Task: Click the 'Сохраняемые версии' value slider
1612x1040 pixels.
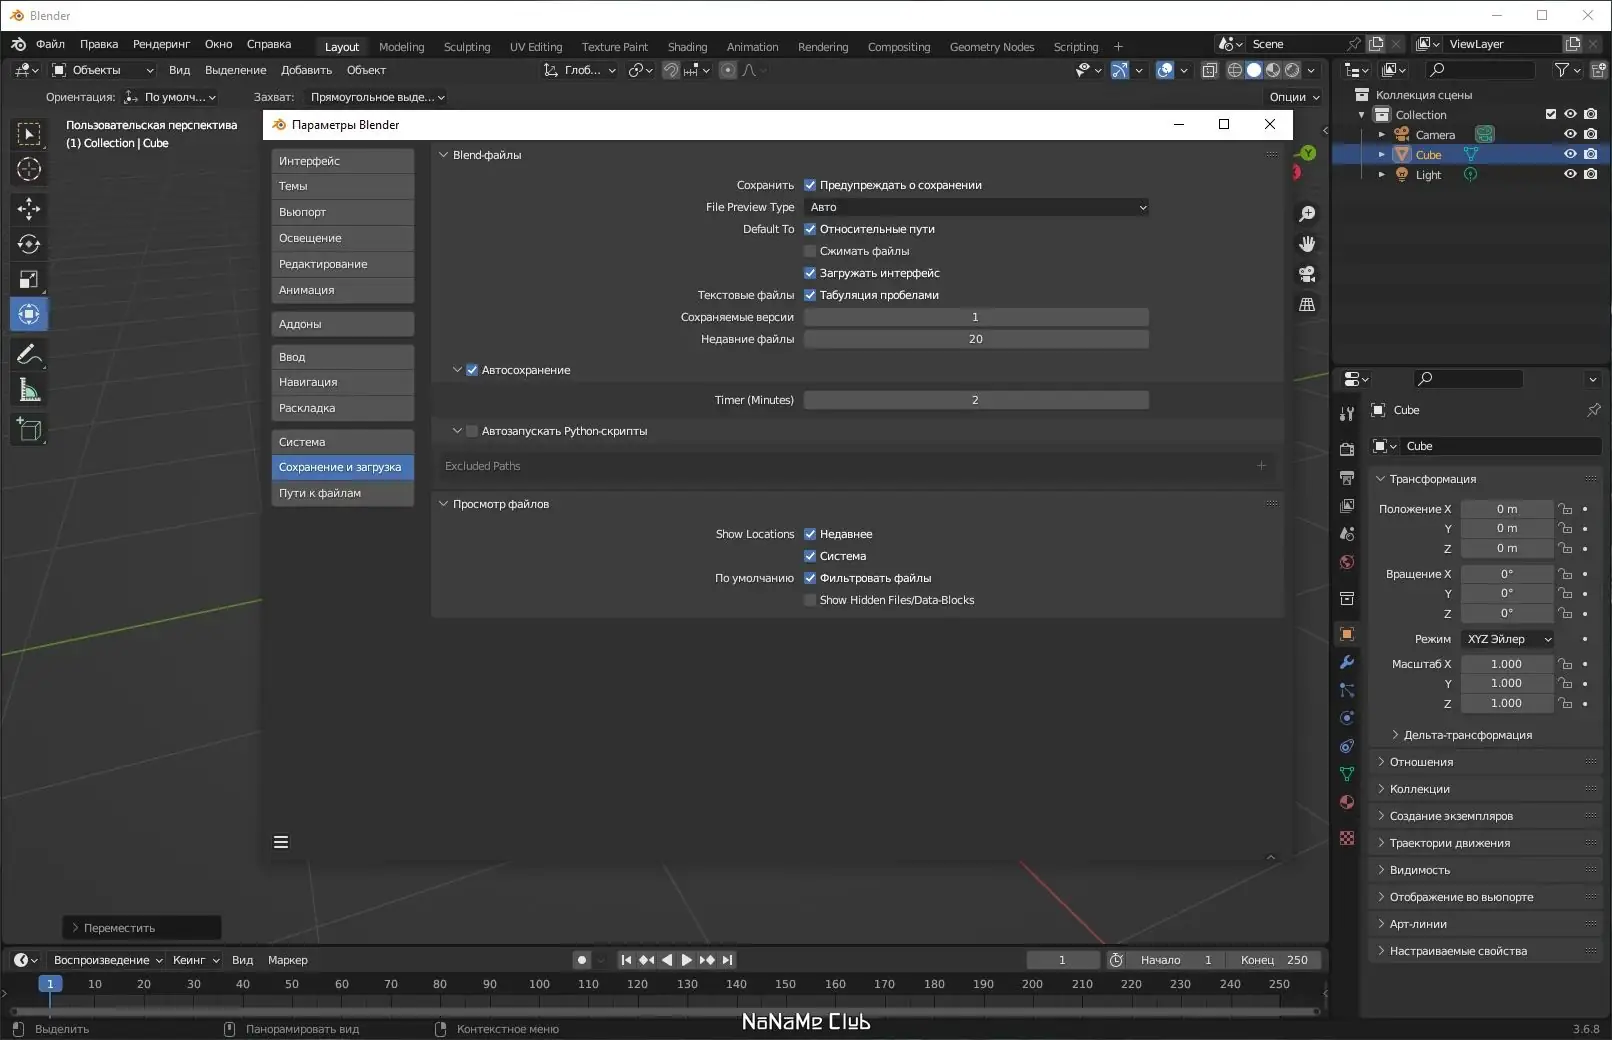Action: (x=976, y=317)
